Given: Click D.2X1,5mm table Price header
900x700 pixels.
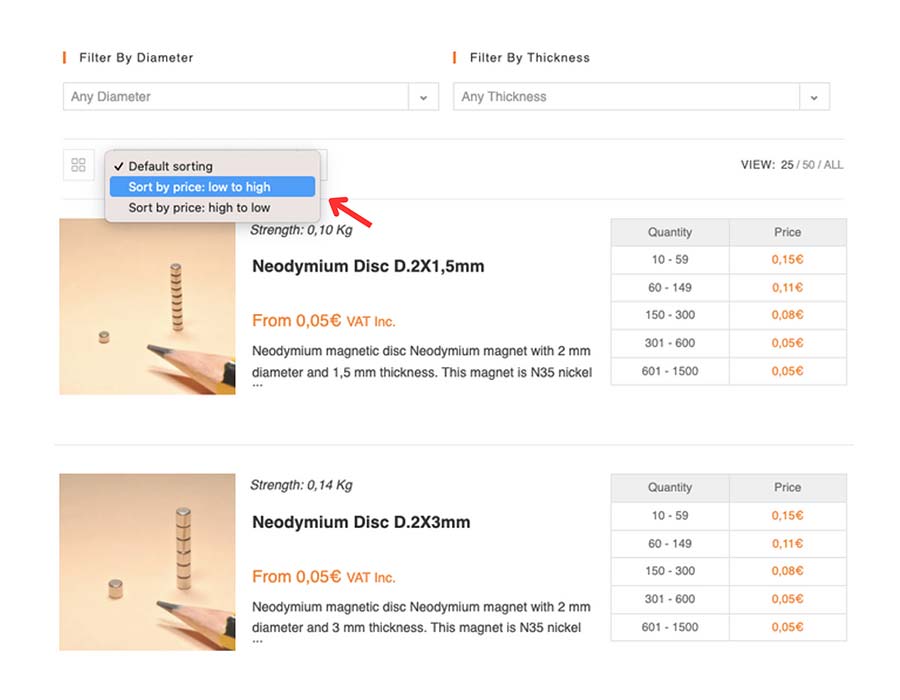Looking at the screenshot, I should (788, 232).
